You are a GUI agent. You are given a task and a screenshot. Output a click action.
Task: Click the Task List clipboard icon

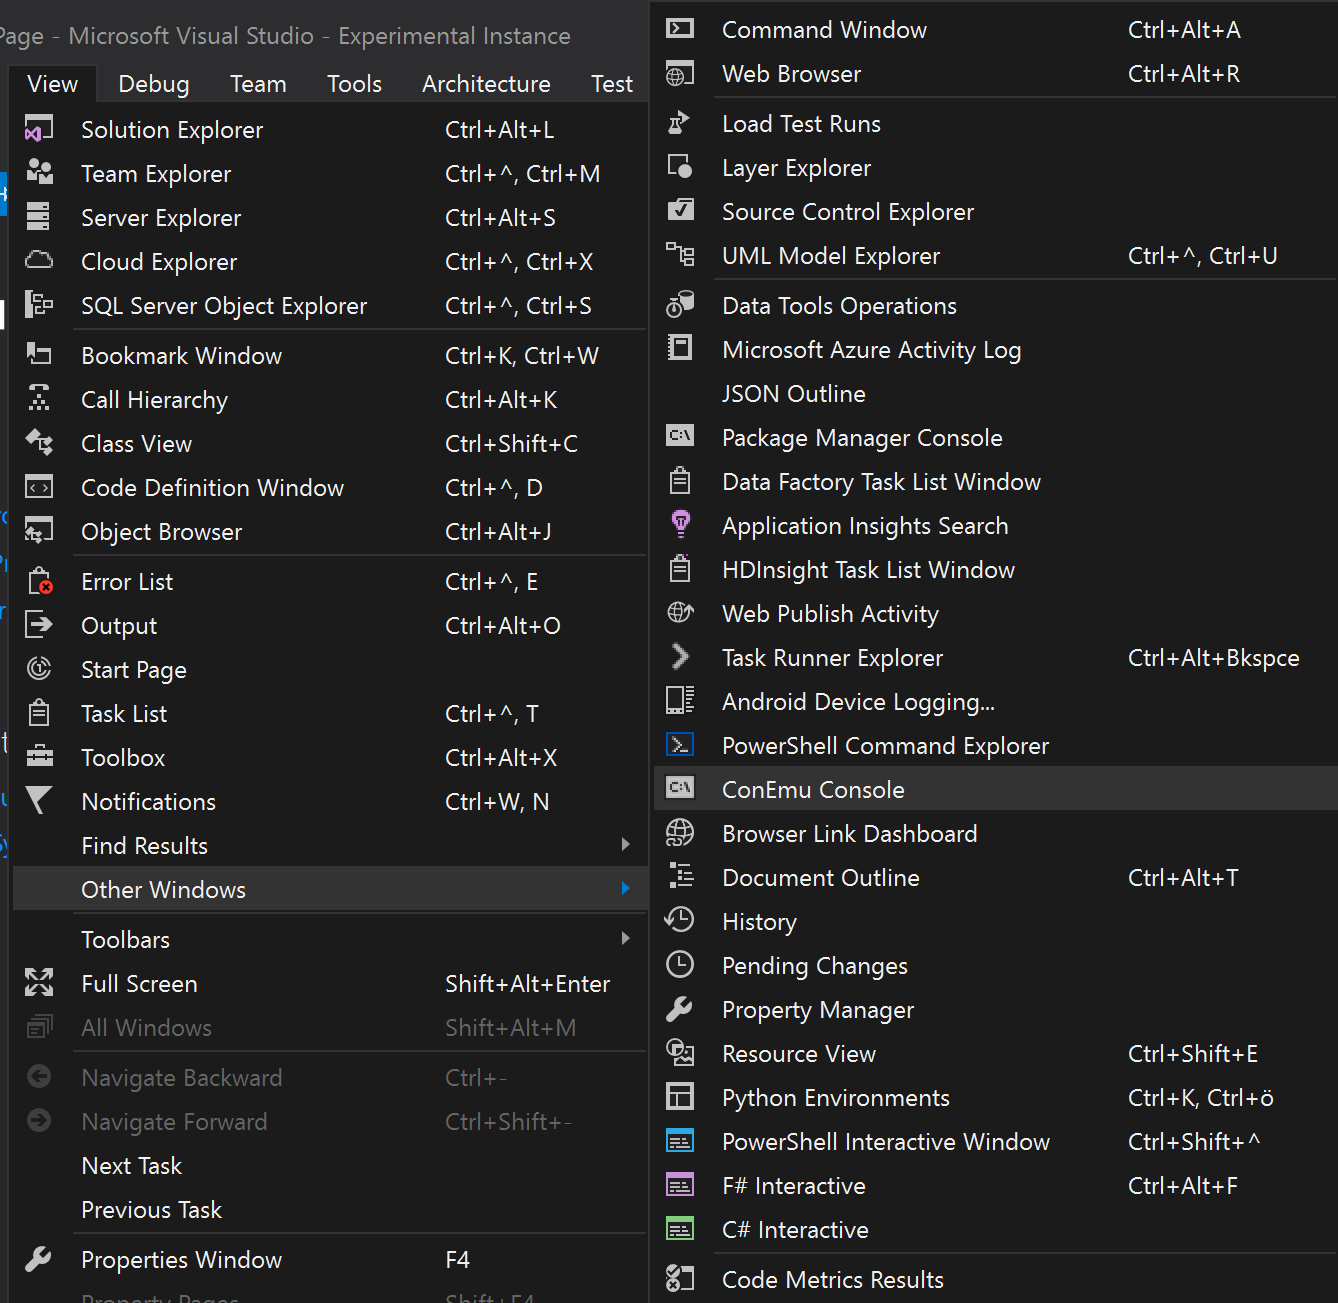coord(39,714)
